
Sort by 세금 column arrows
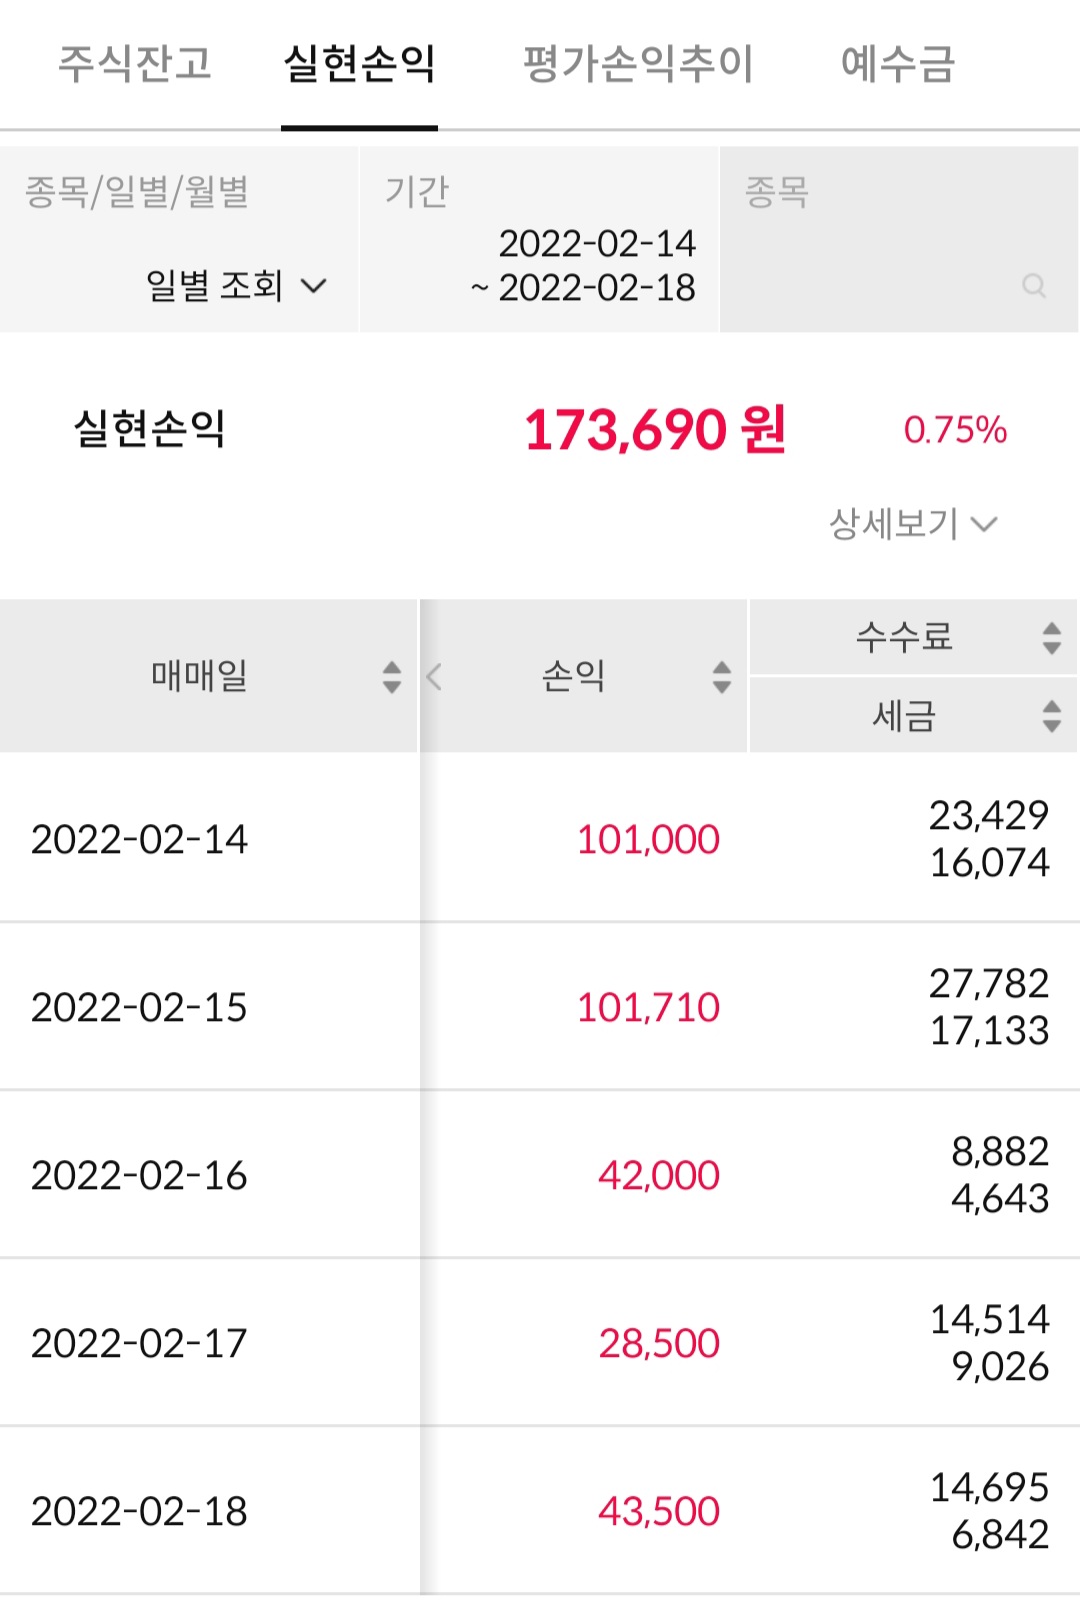point(1051,716)
